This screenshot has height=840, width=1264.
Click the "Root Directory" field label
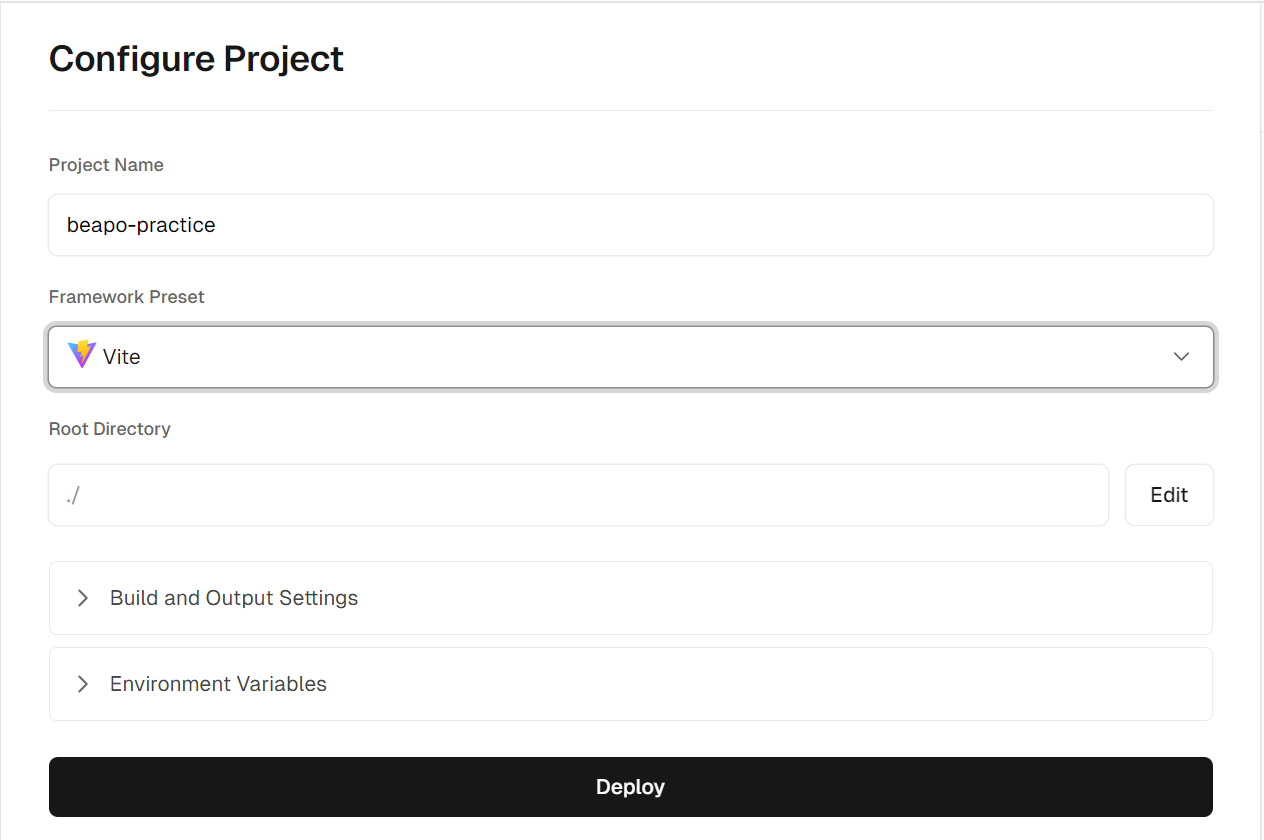click(x=109, y=429)
